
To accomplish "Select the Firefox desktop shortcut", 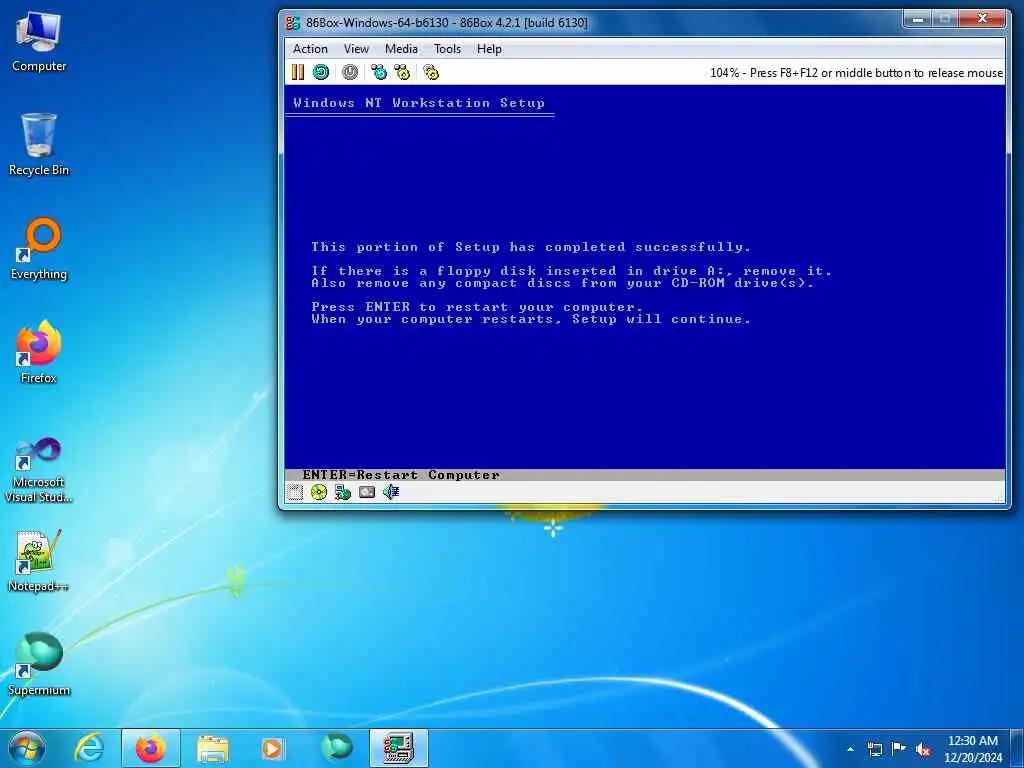I will pyautogui.click(x=39, y=353).
